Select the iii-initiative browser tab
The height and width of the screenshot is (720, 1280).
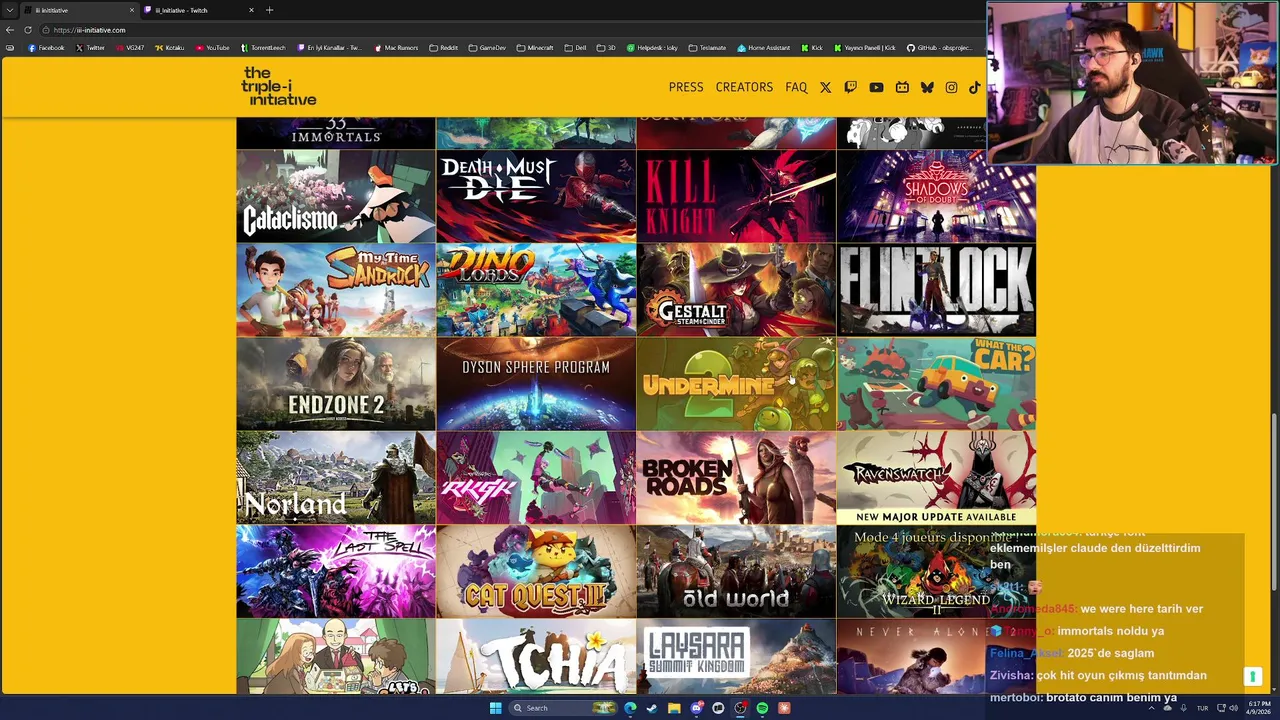(x=80, y=10)
